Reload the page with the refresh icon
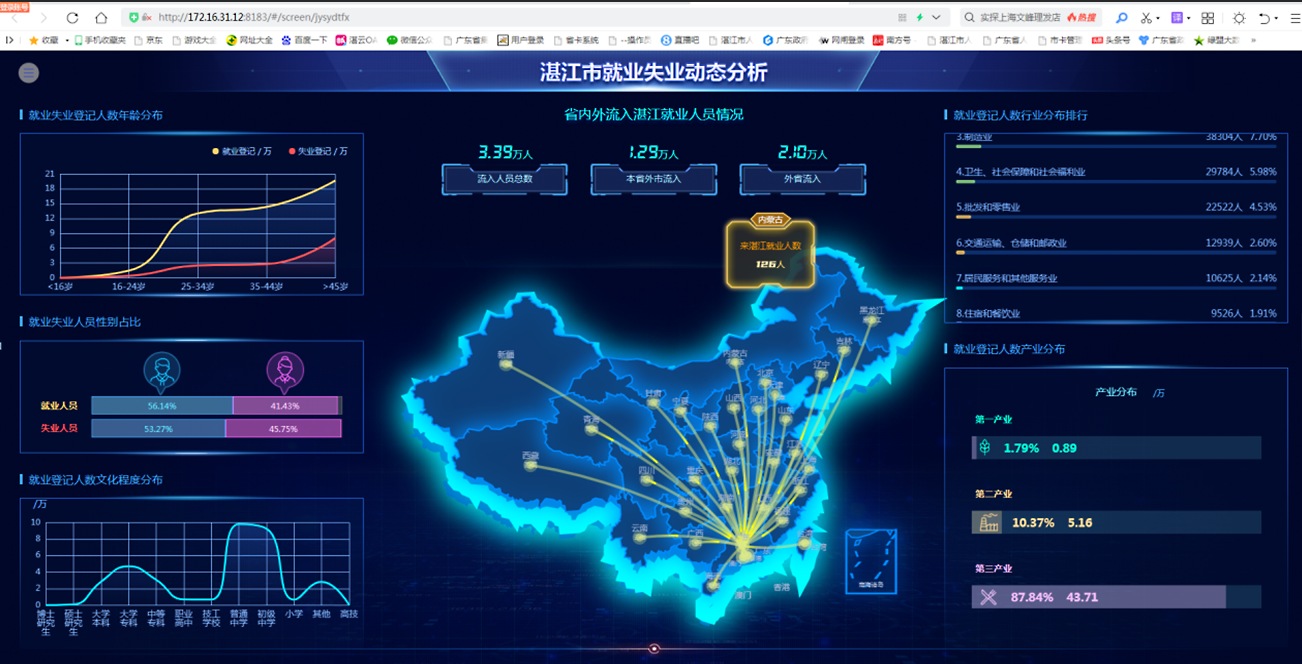This screenshot has height=664, width=1302. coord(72,18)
